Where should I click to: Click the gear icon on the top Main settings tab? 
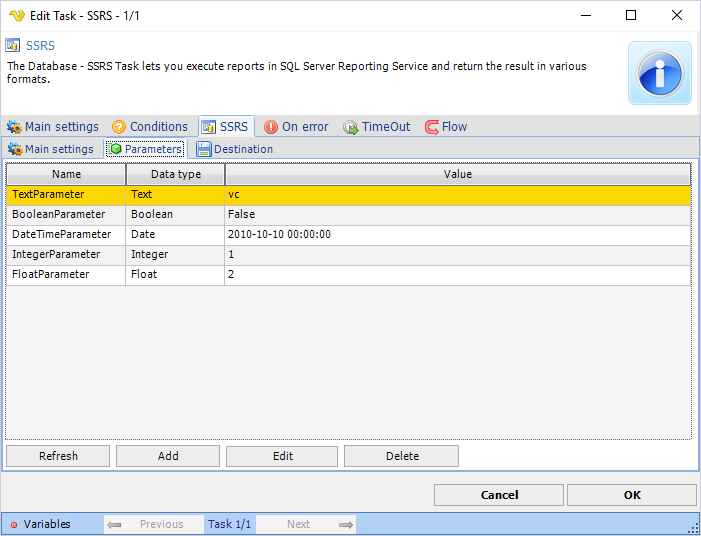(x=14, y=127)
